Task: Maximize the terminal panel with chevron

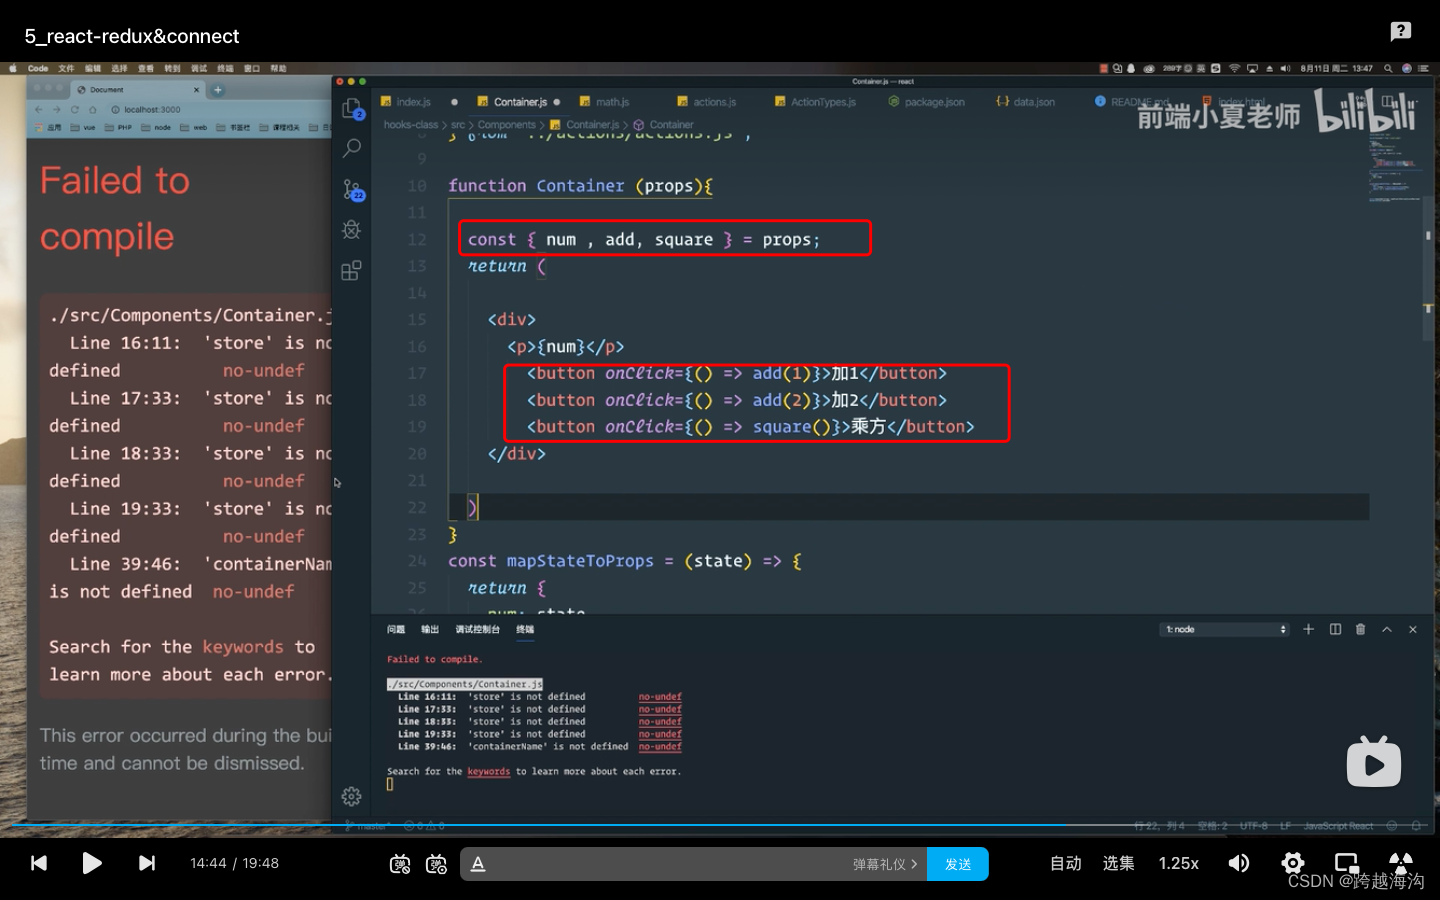Action: click(1387, 629)
